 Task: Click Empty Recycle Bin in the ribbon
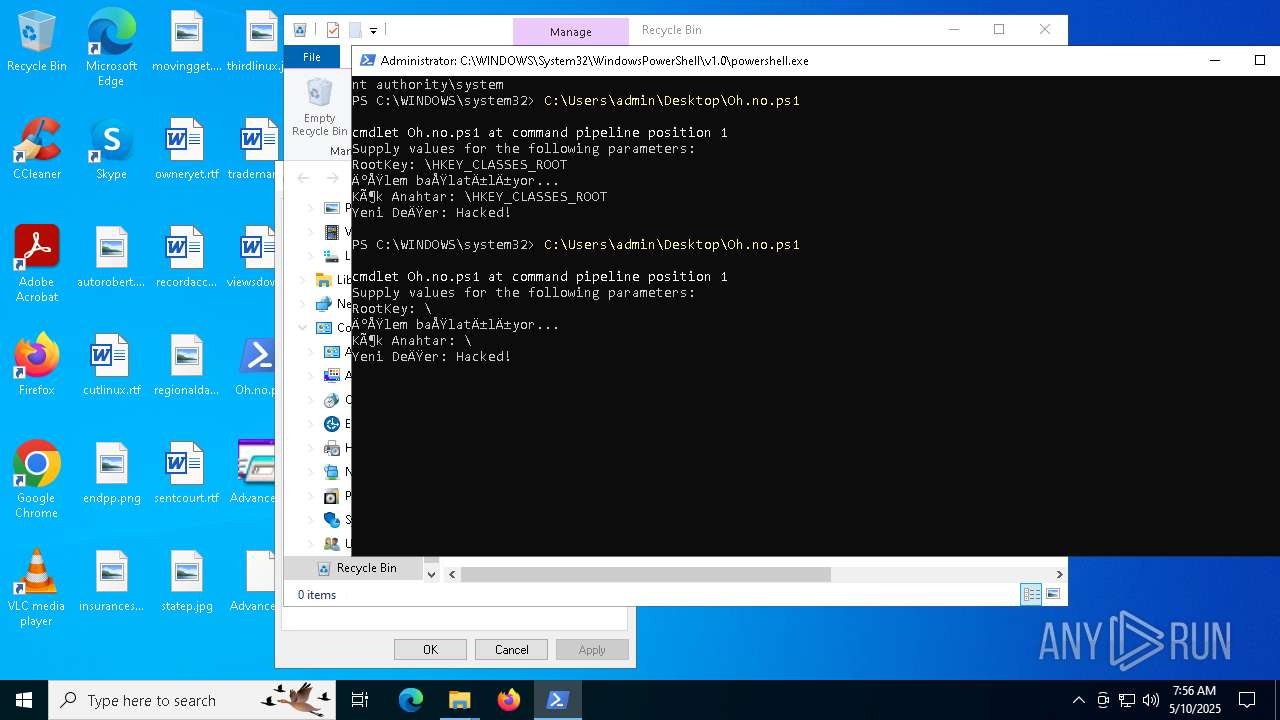(319, 108)
